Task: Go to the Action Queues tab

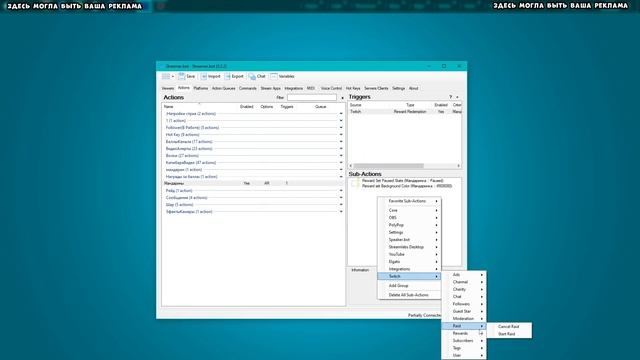Action: point(224,88)
